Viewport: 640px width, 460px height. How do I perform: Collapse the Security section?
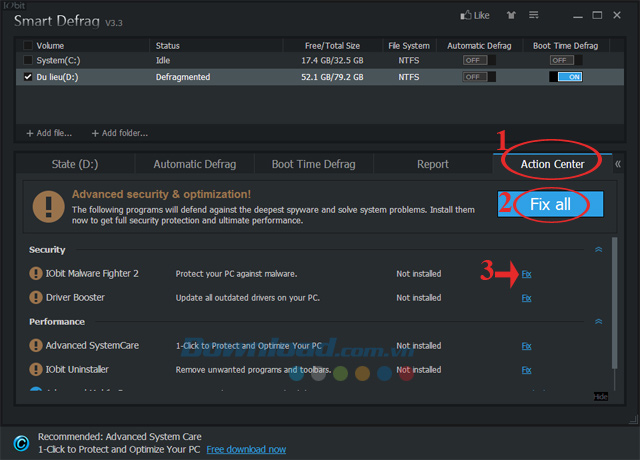coord(598,250)
